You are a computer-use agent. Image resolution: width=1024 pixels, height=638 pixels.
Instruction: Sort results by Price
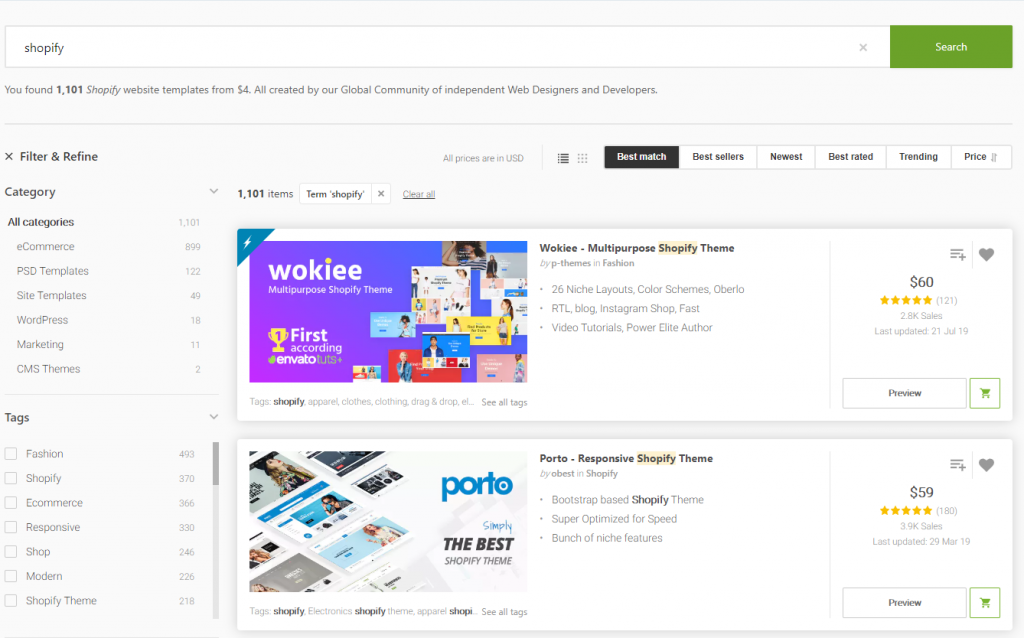tap(981, 157)
